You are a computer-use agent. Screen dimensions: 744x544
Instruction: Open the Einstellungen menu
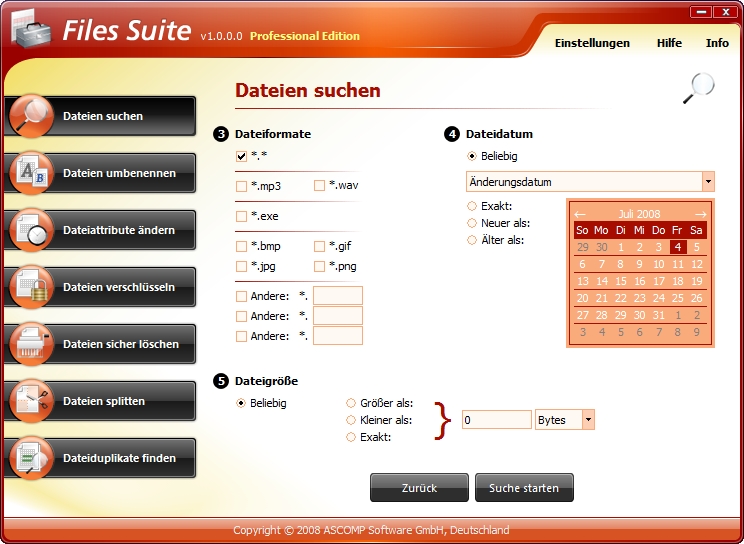tap(592, 43)
